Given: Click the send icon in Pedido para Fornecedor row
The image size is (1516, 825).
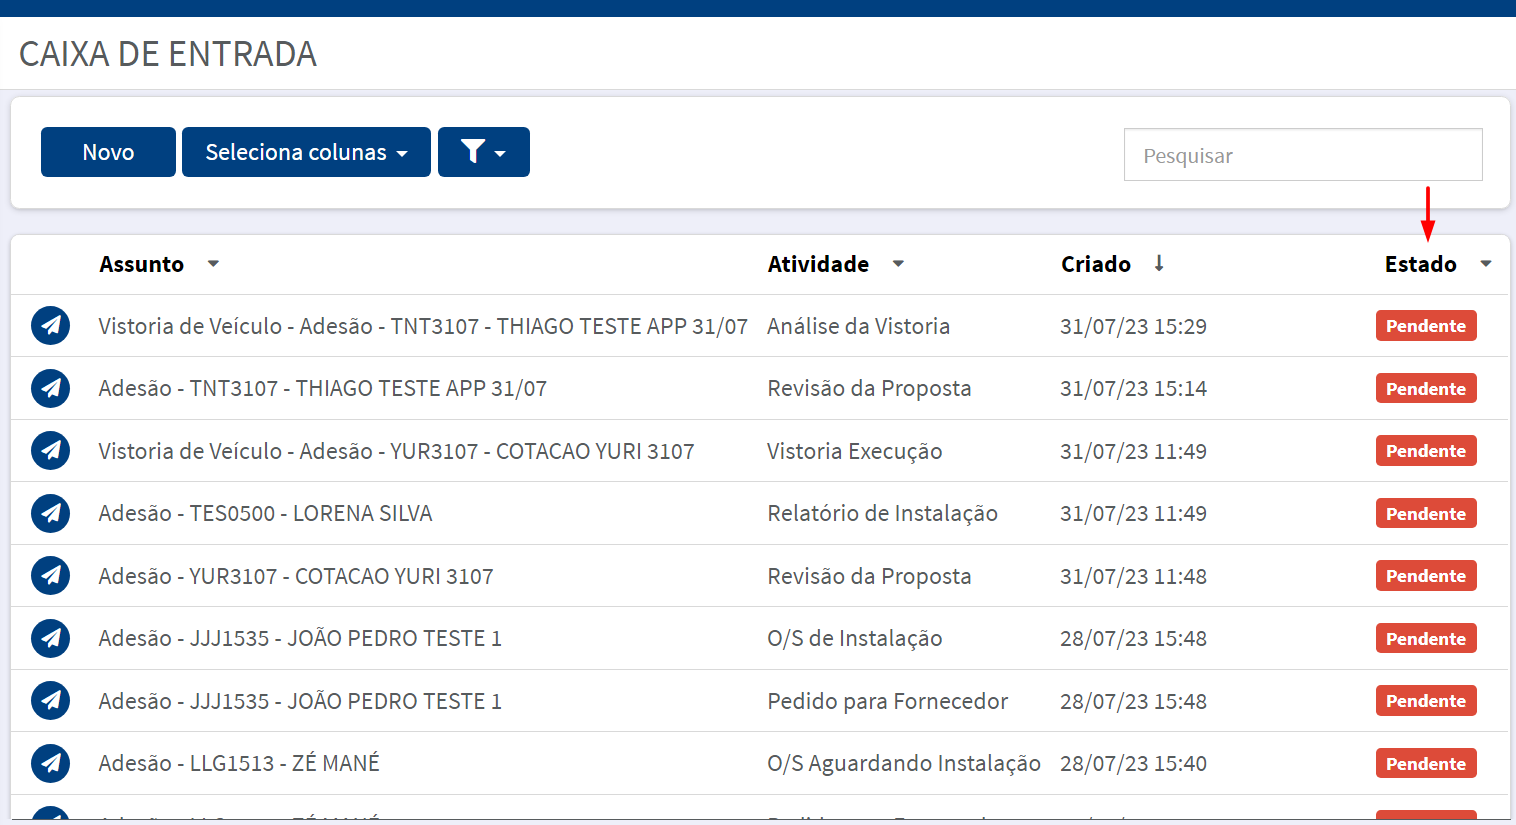Looking at the screenshot, I should coord(51,701).
